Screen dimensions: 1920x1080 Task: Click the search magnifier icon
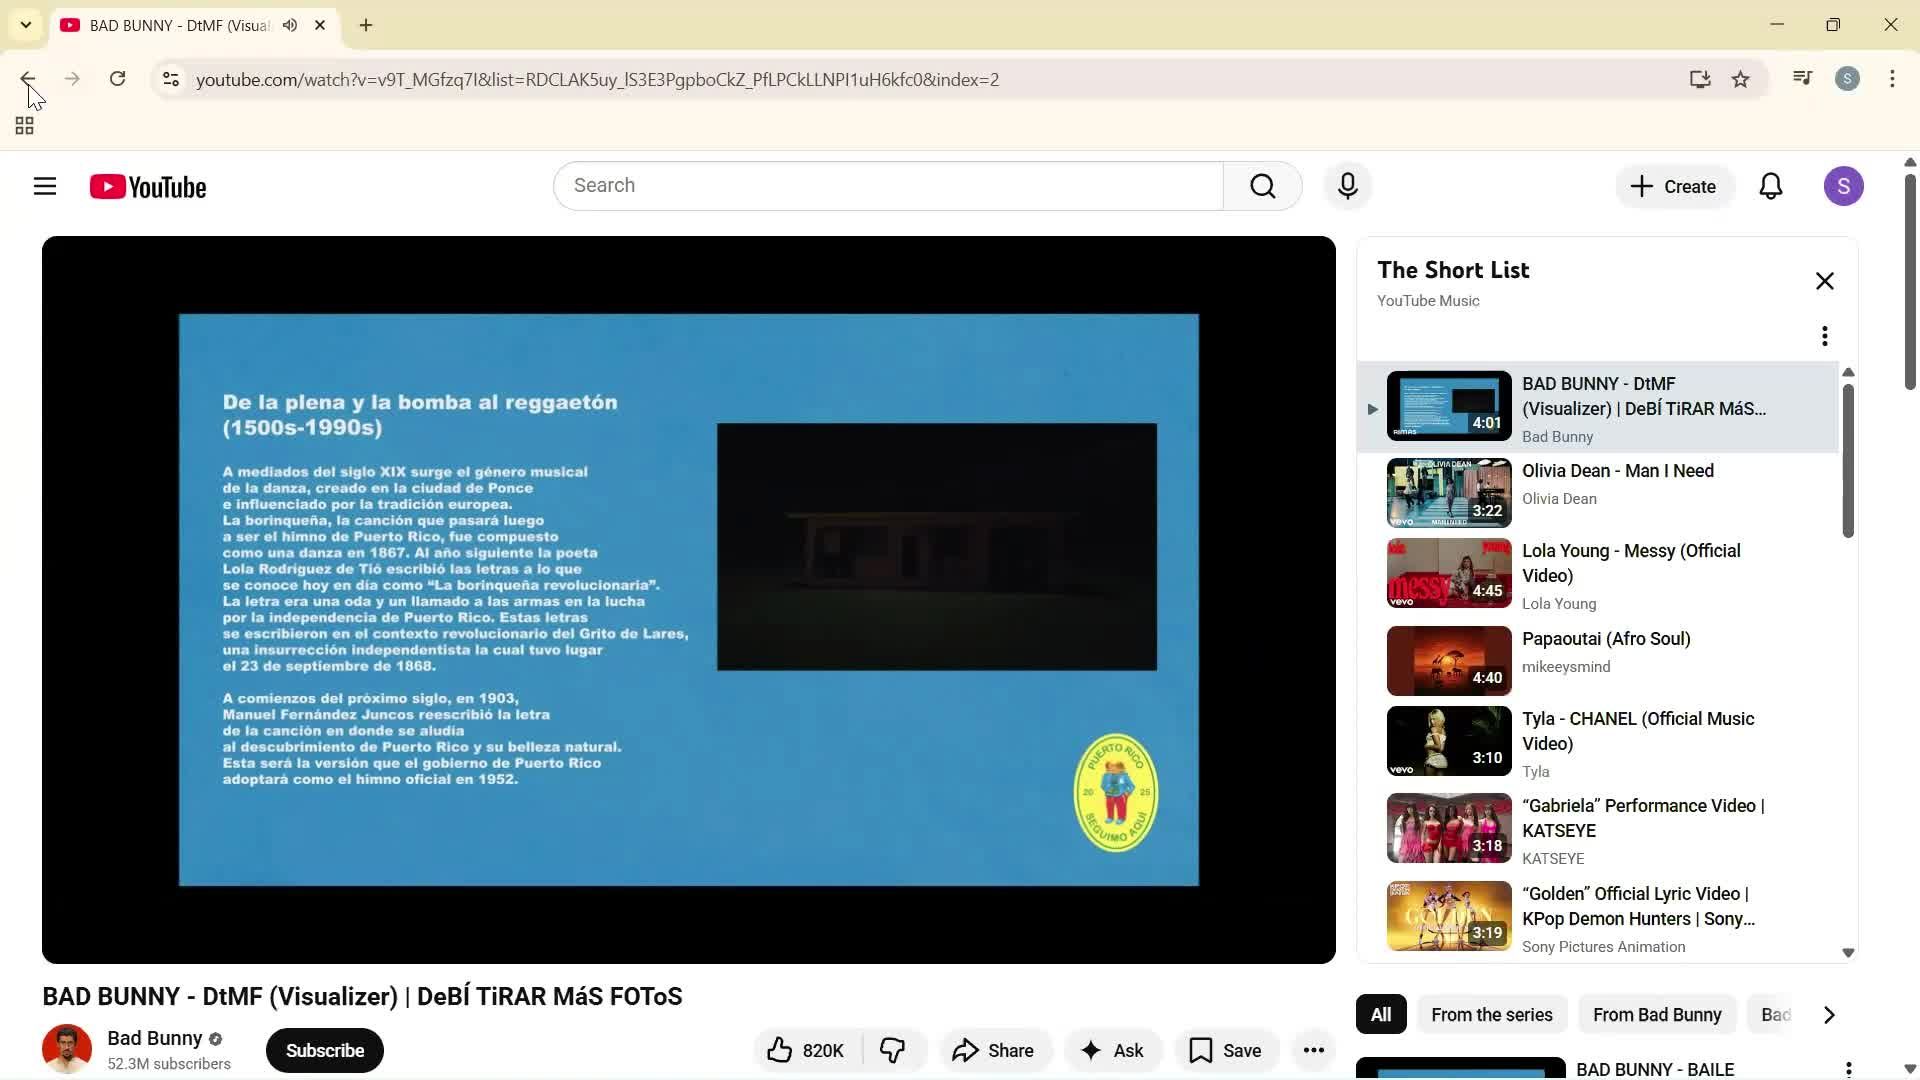click(x=1262, y=186)
